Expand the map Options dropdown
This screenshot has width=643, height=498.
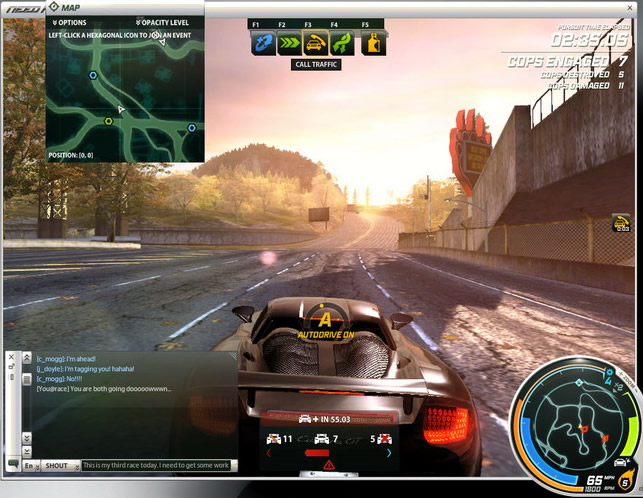68,22
